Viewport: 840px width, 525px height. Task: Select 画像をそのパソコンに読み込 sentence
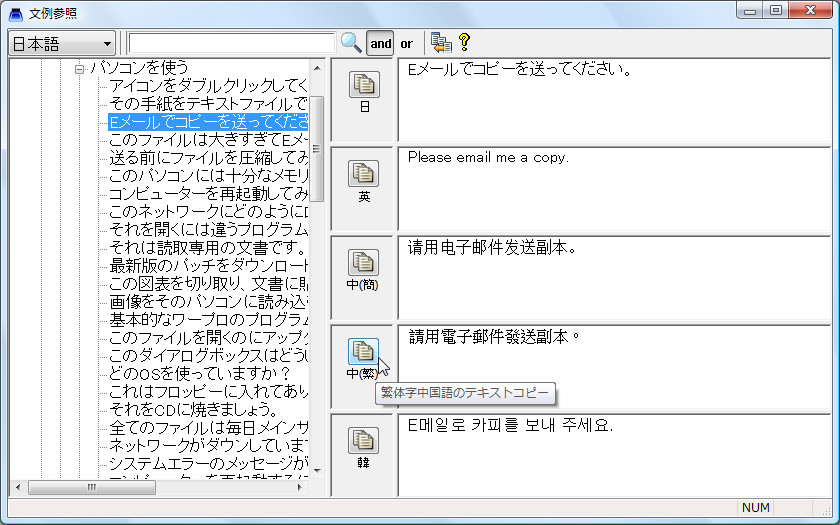click(208, 302)
